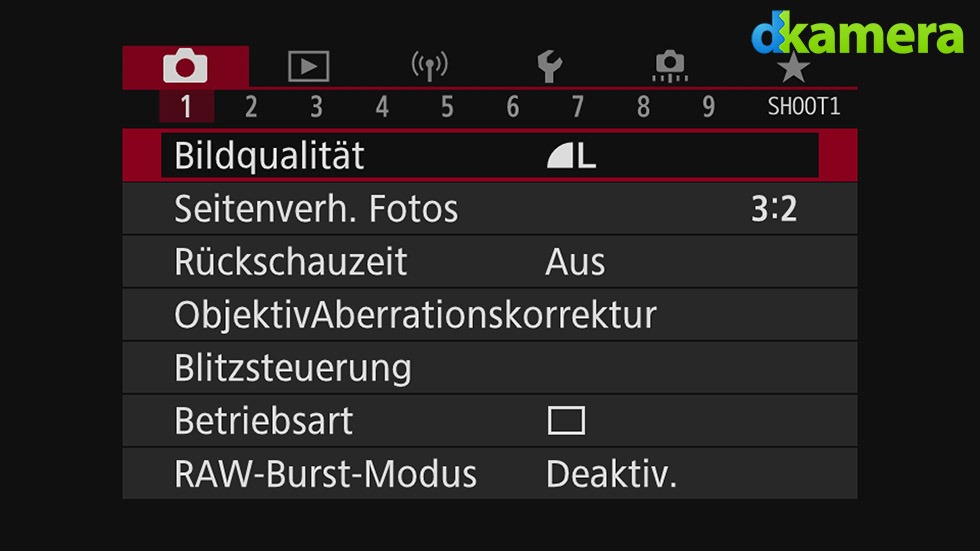The height and width of the screenshot is (551, 980).
Task: Select the camera shooting settings tab
Action: 186,66
